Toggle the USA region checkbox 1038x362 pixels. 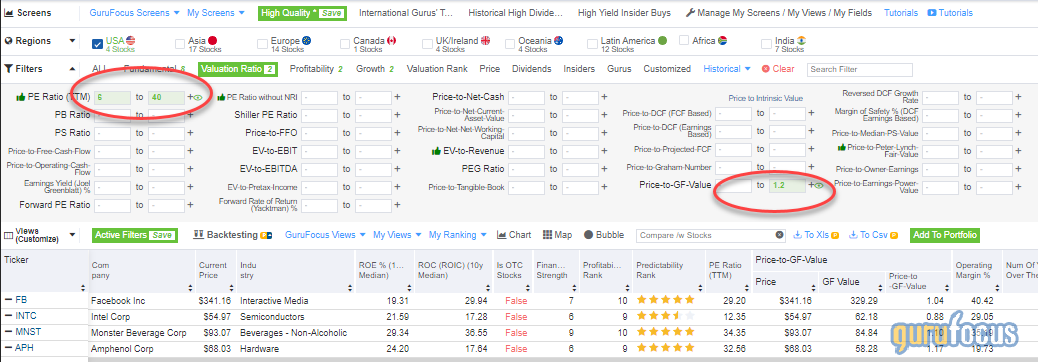[97, 44]
